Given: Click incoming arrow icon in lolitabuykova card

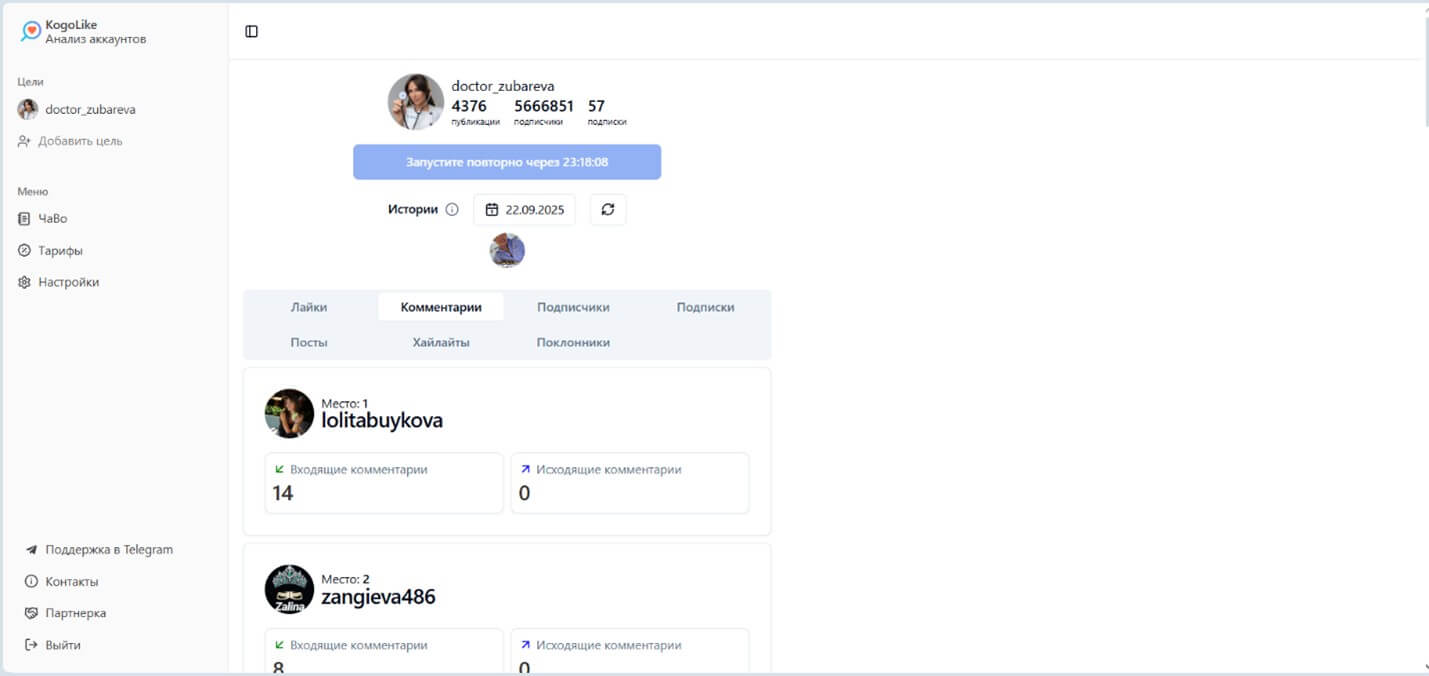Looking at the screenshot, I should pos(280,469).
